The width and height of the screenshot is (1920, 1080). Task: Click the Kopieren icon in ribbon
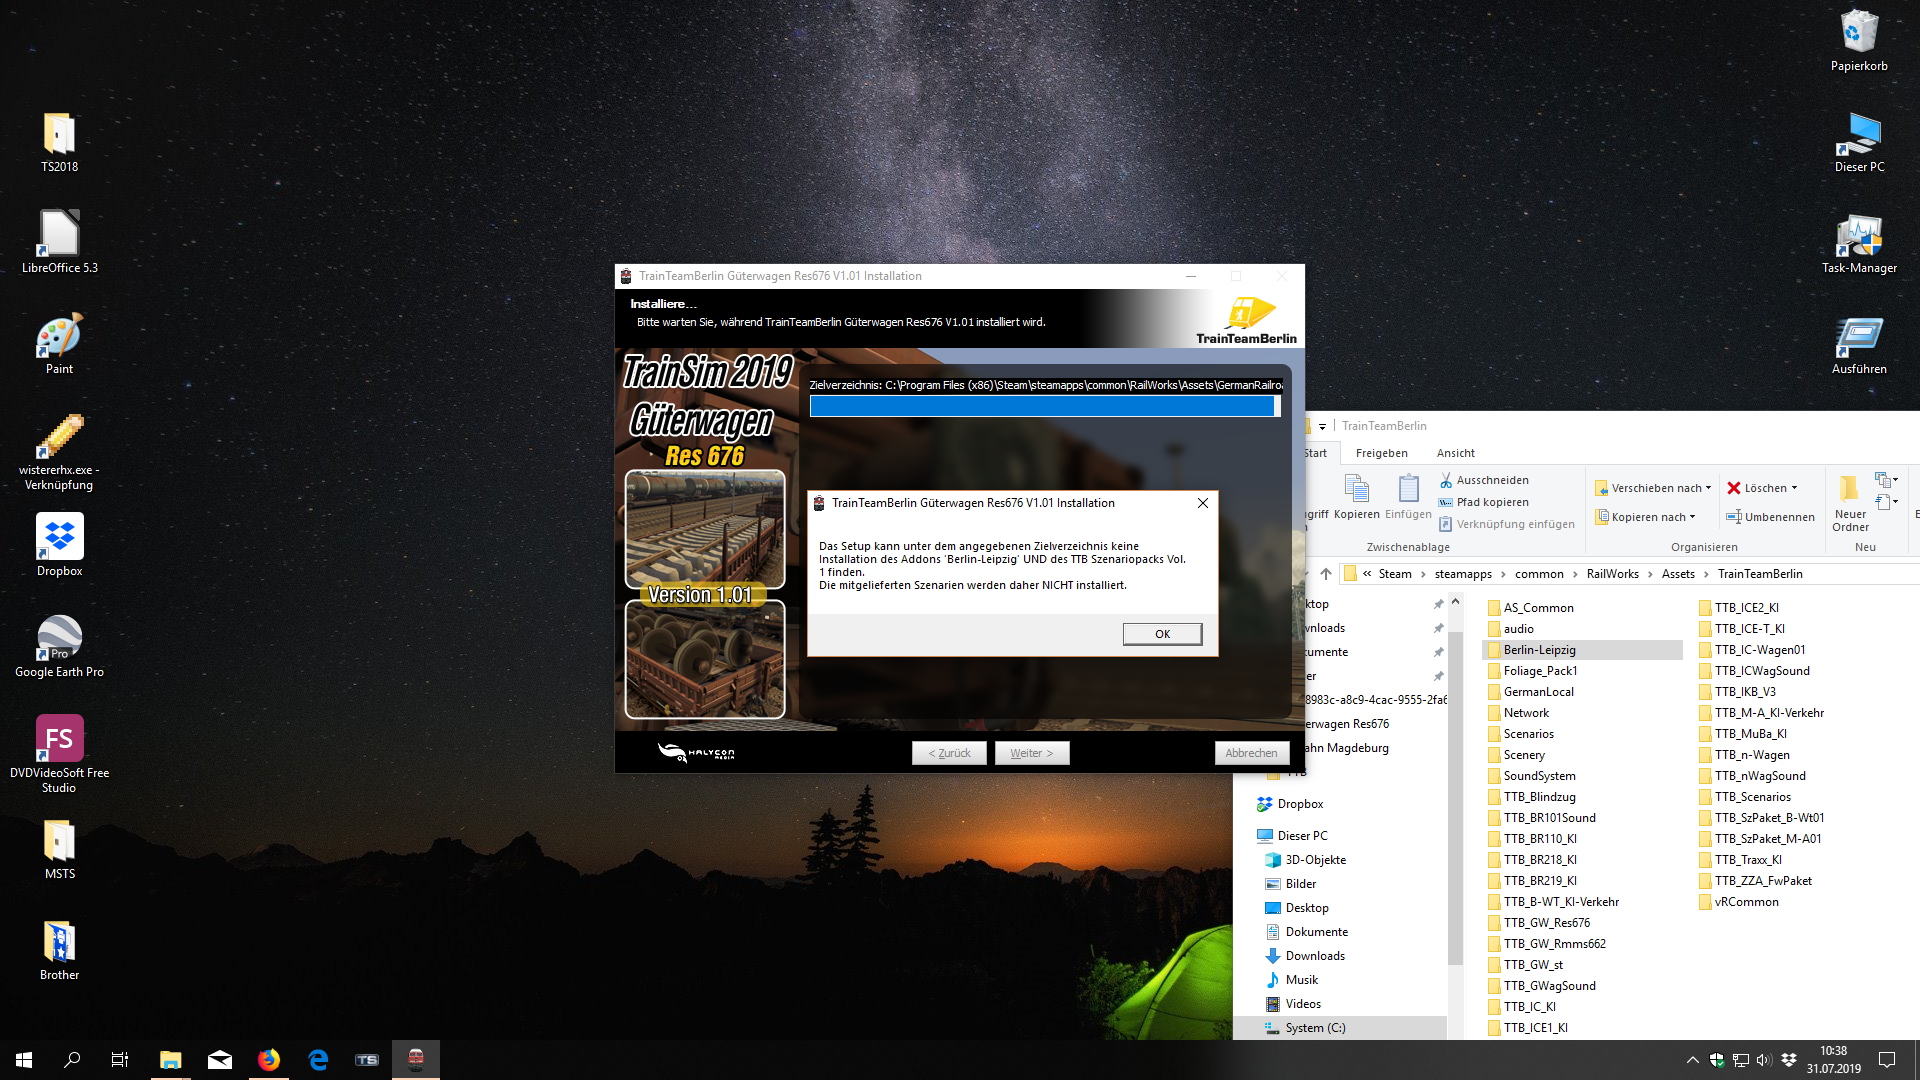point(1356,489)
